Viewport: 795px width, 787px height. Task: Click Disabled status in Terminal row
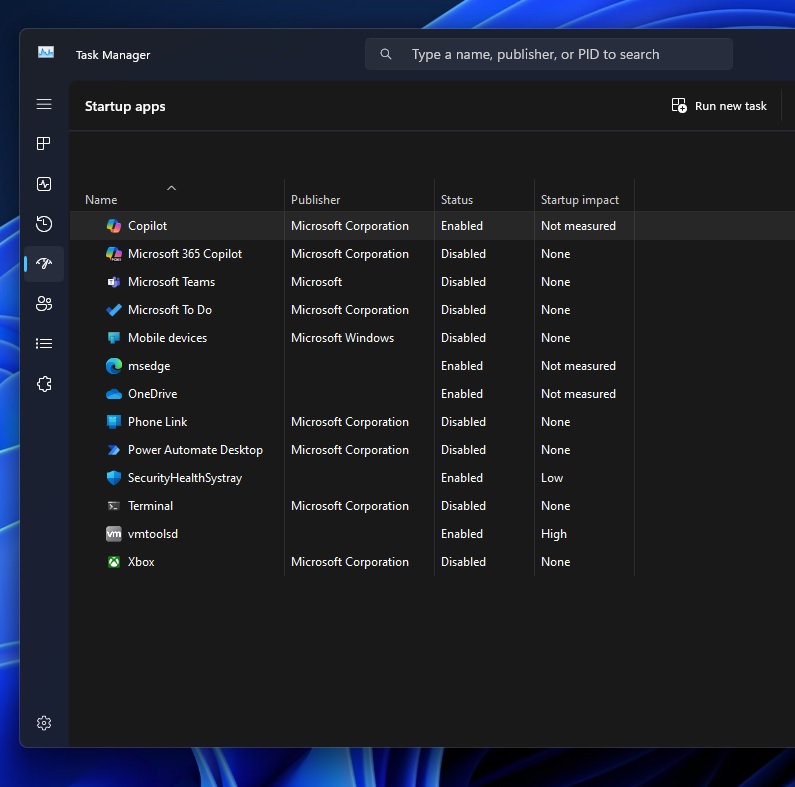tap(463, 506)
